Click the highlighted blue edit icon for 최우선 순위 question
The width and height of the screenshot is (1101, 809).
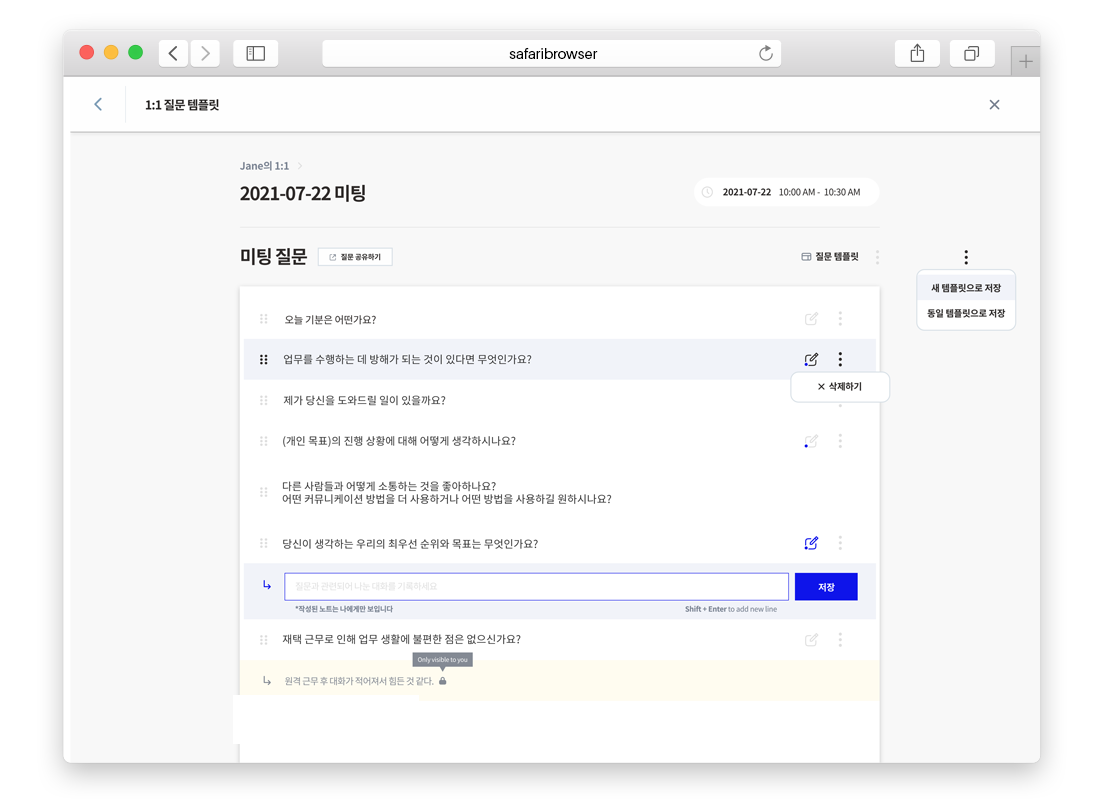(811, 543)
